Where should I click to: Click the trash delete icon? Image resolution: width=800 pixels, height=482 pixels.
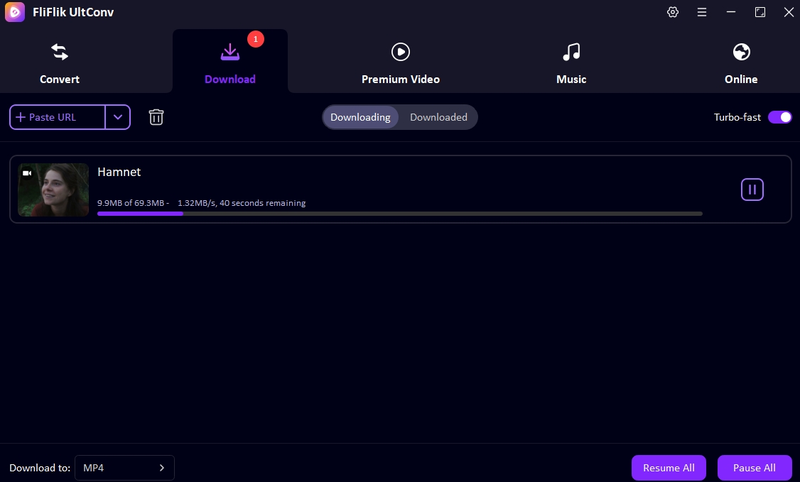[x=156, y=117]
